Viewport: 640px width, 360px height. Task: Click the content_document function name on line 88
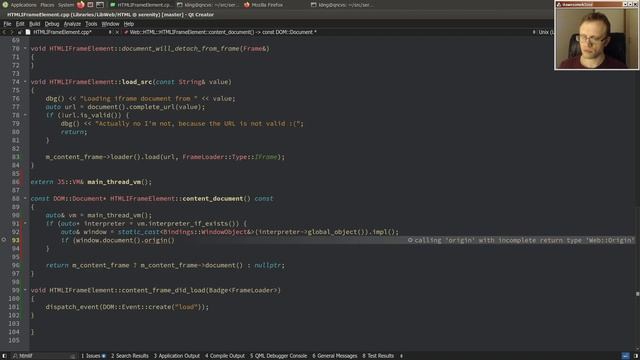(213, 199)
